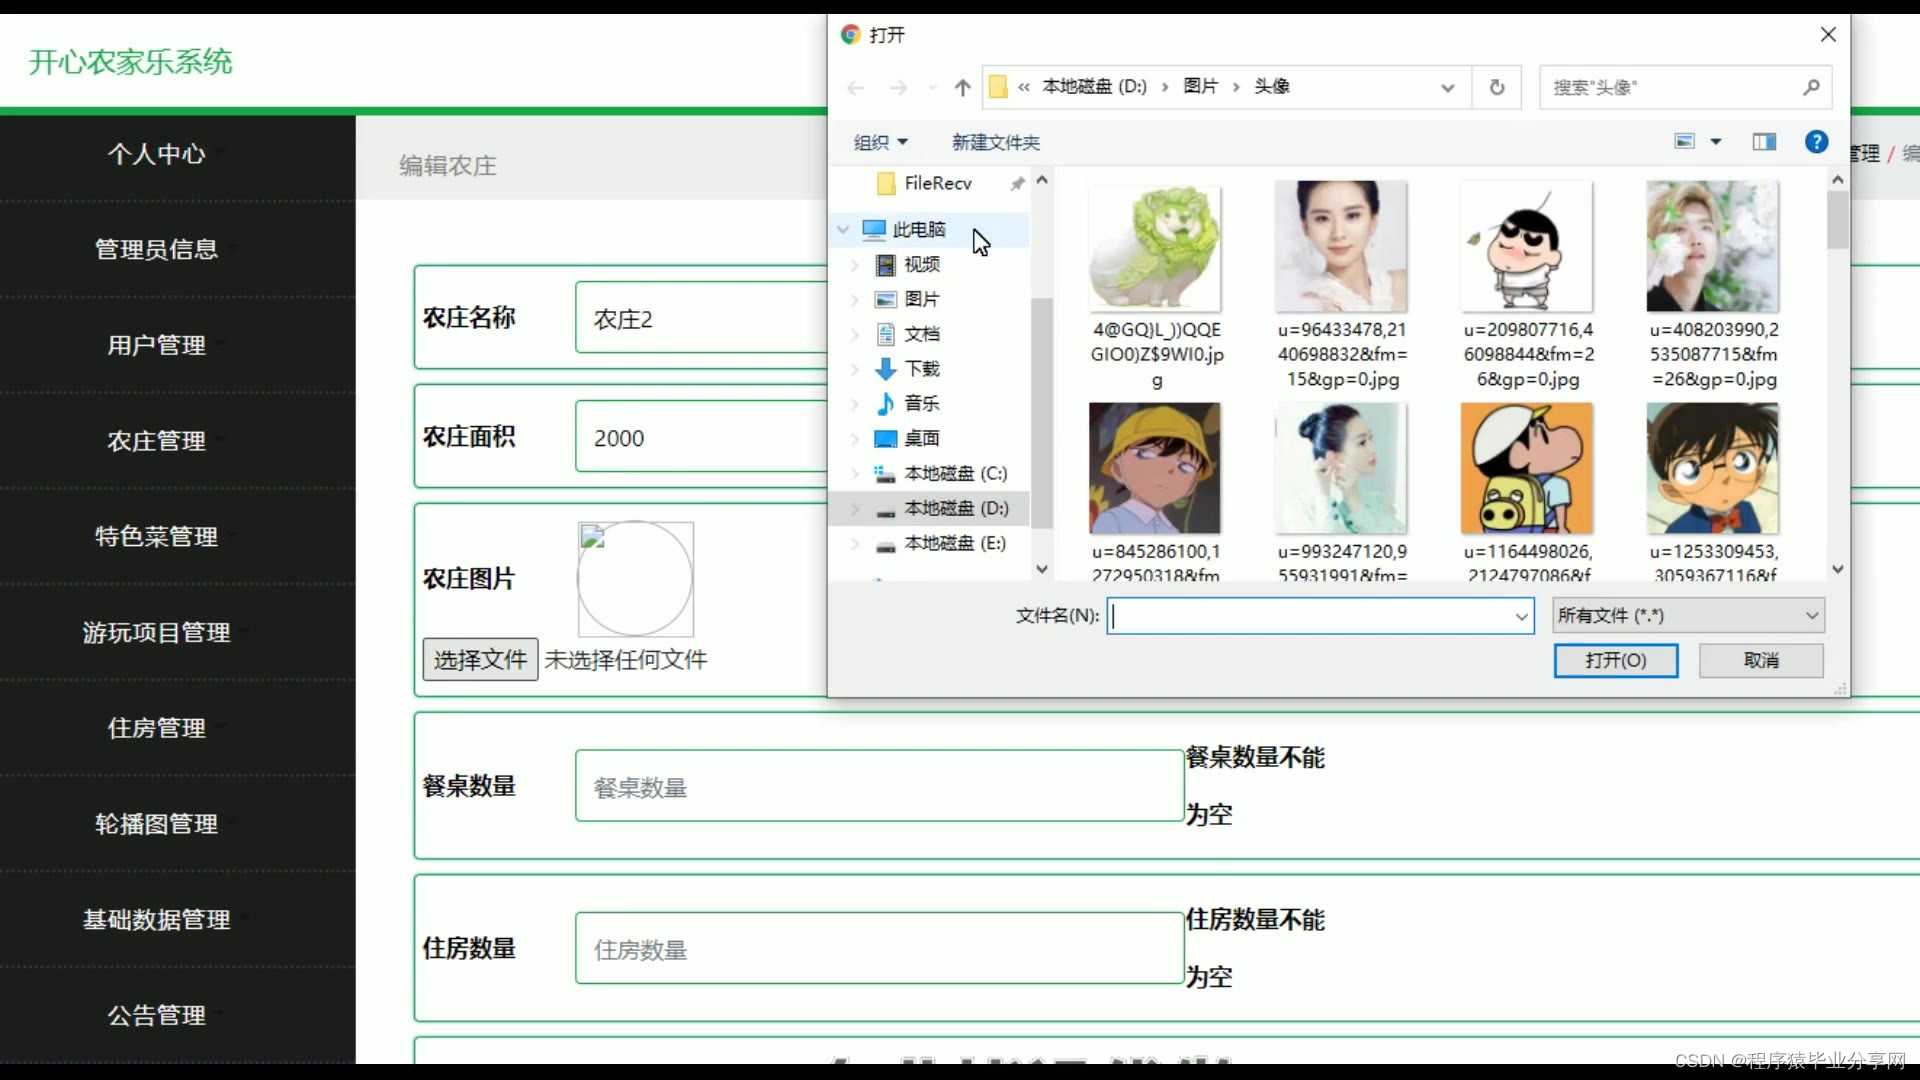Open the file type filter dropdown
The height and width of the screenshot is (1080, 1920).
1688,616
